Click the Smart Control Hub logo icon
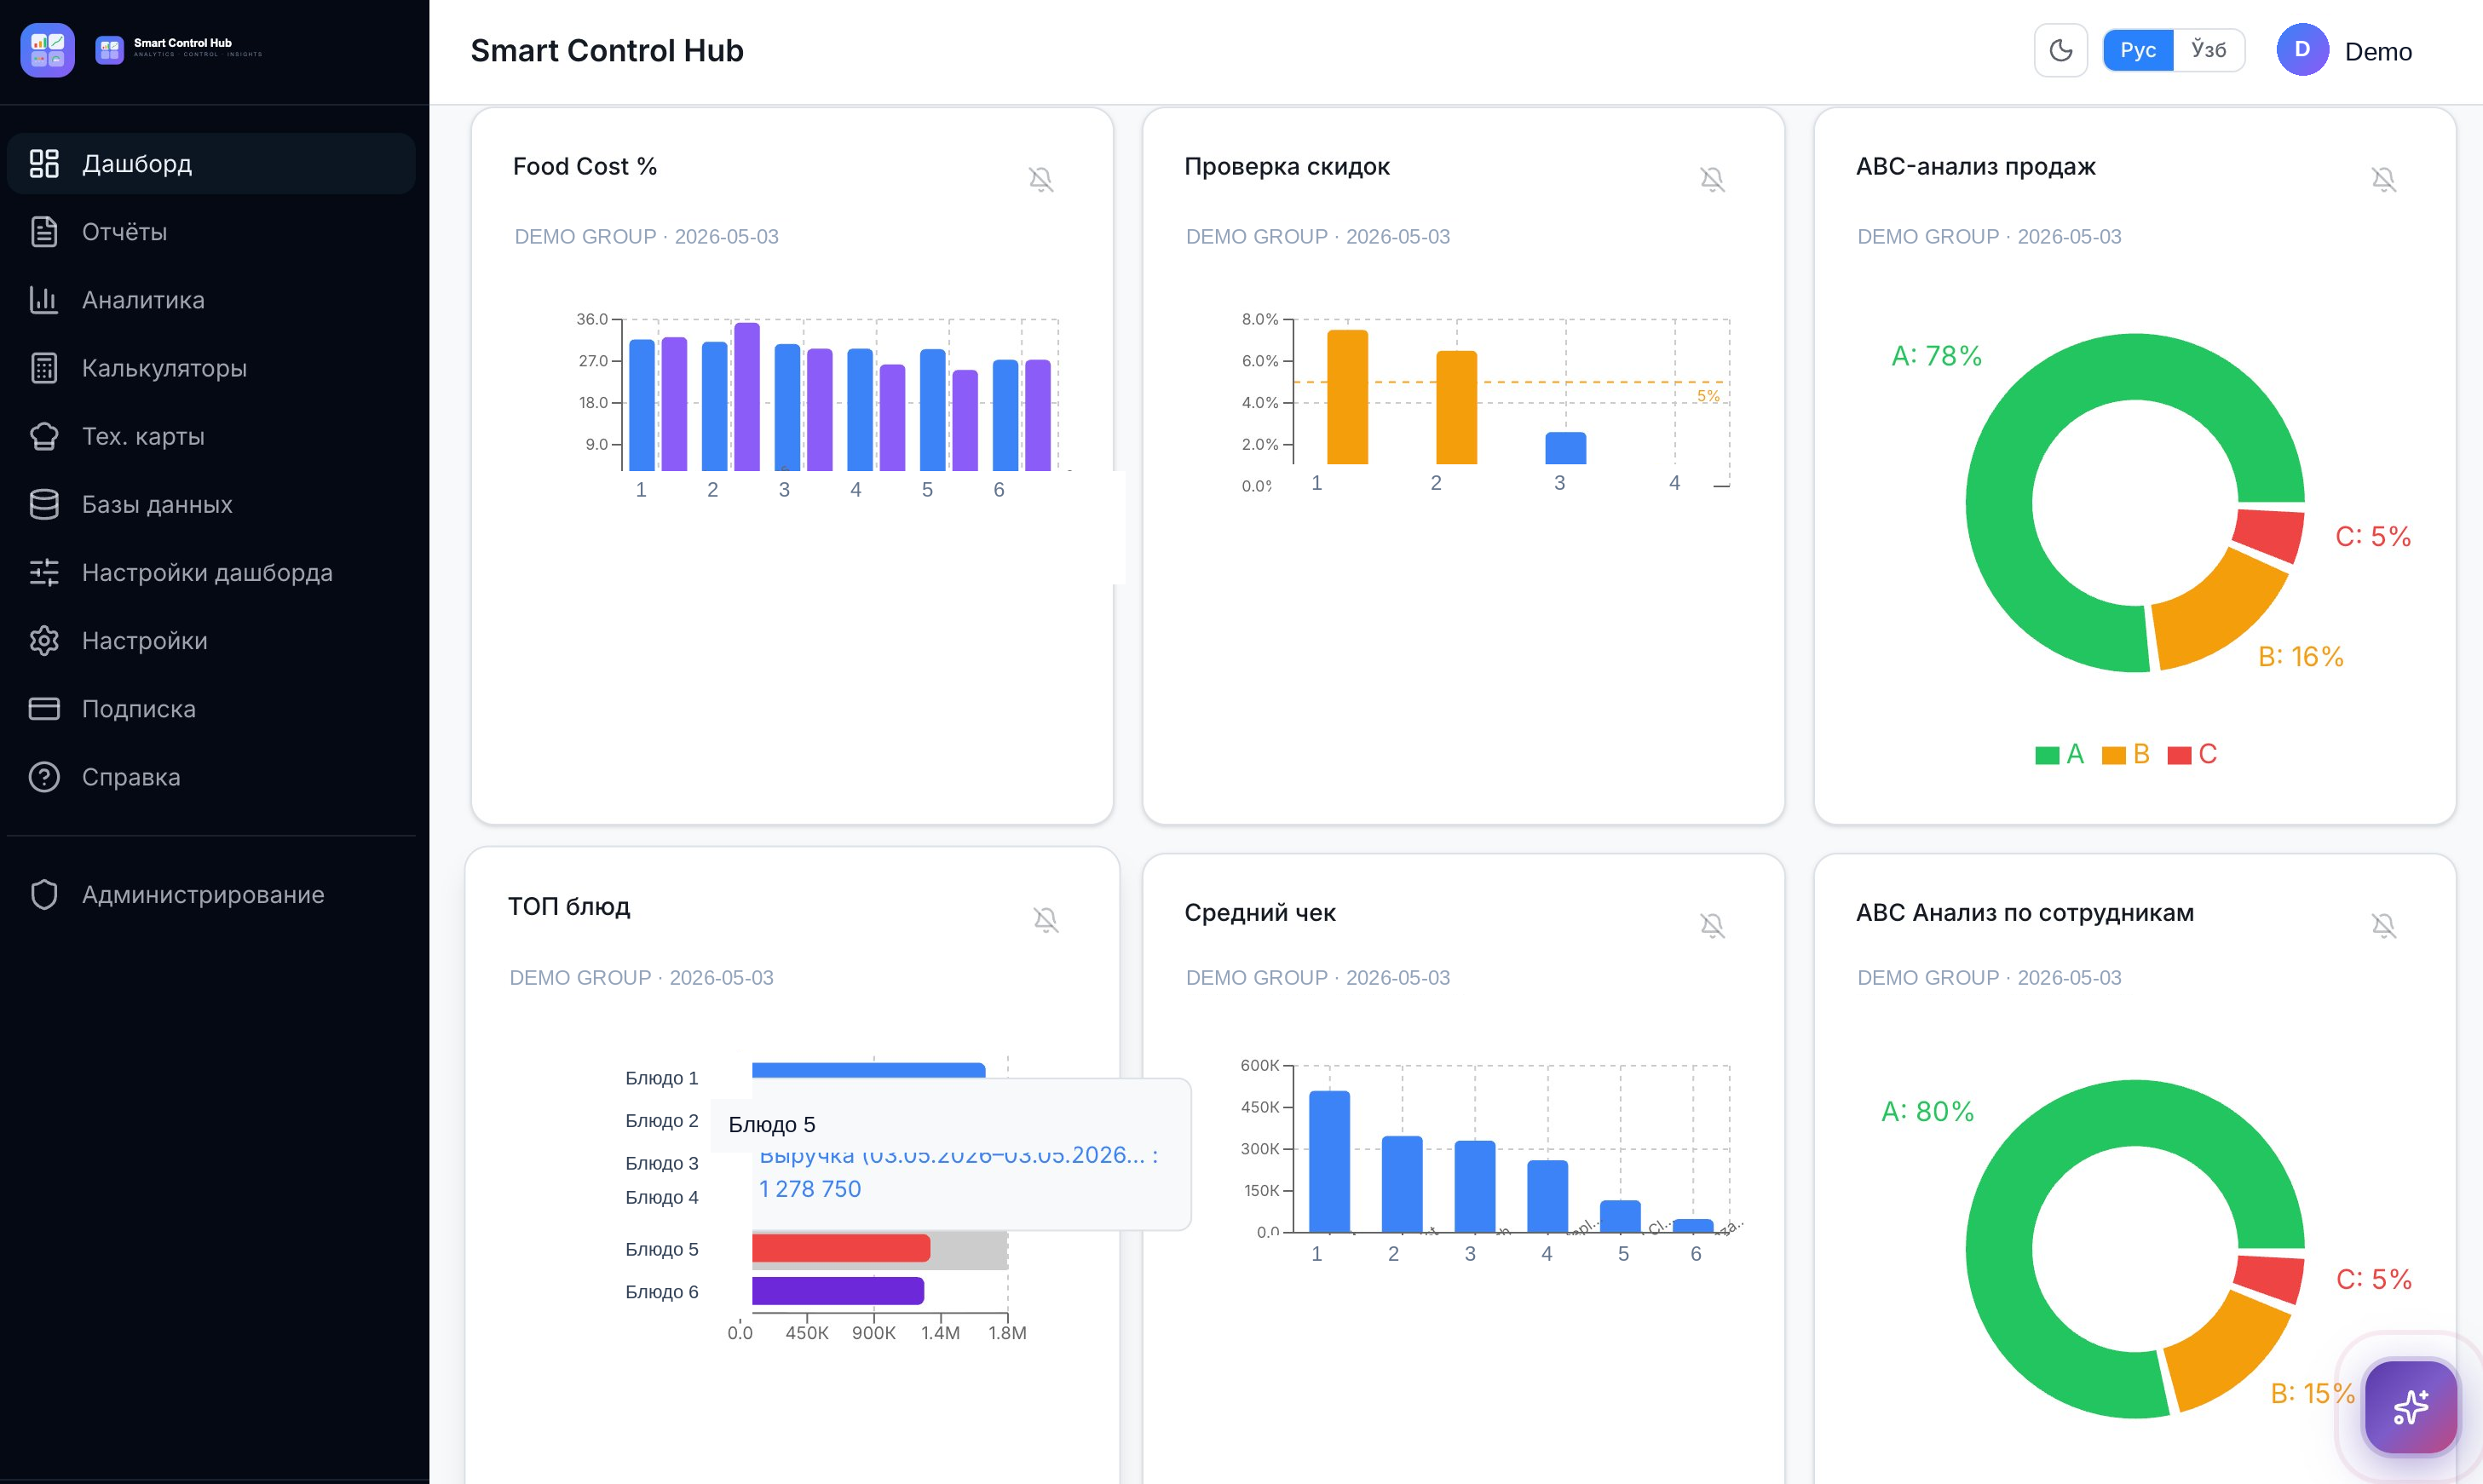The image size is (2483, 1484). click(47, 50)
